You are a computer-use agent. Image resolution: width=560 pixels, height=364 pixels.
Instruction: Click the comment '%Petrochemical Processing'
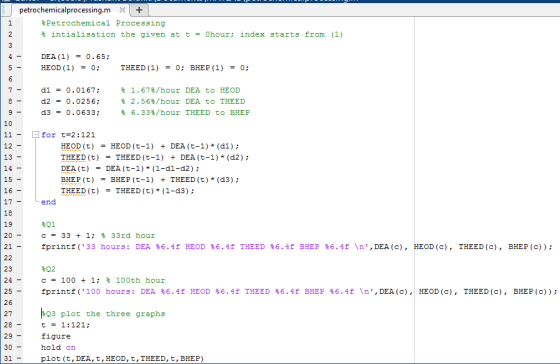(103, 23)
